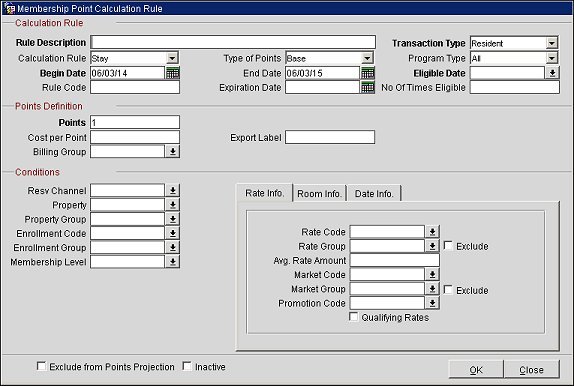Expand the Type of Points dropdown

click(x=367, y=58)
